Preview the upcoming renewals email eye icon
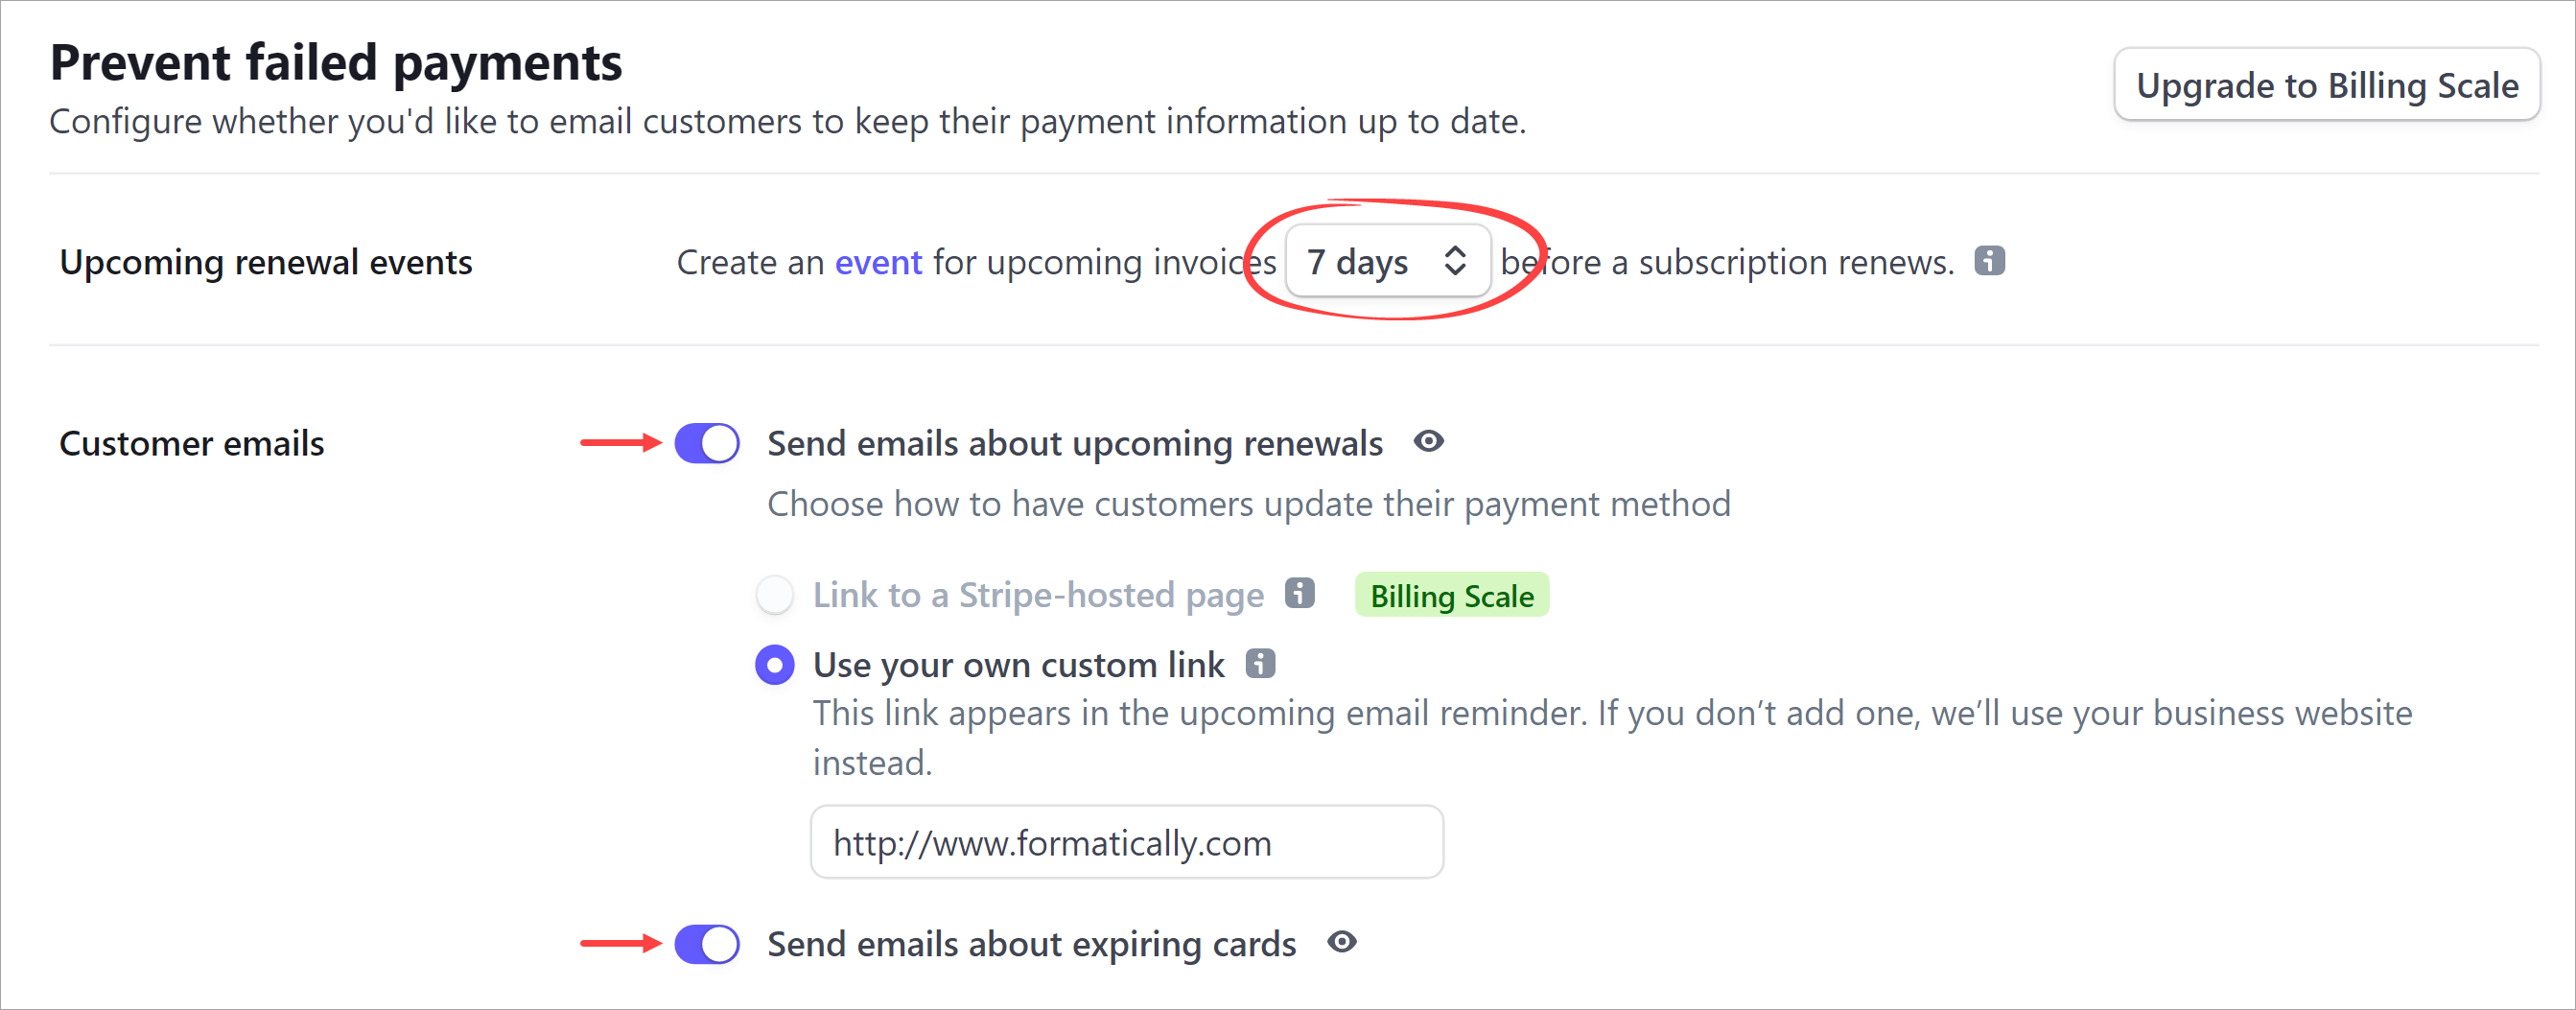 (1428, 441)
